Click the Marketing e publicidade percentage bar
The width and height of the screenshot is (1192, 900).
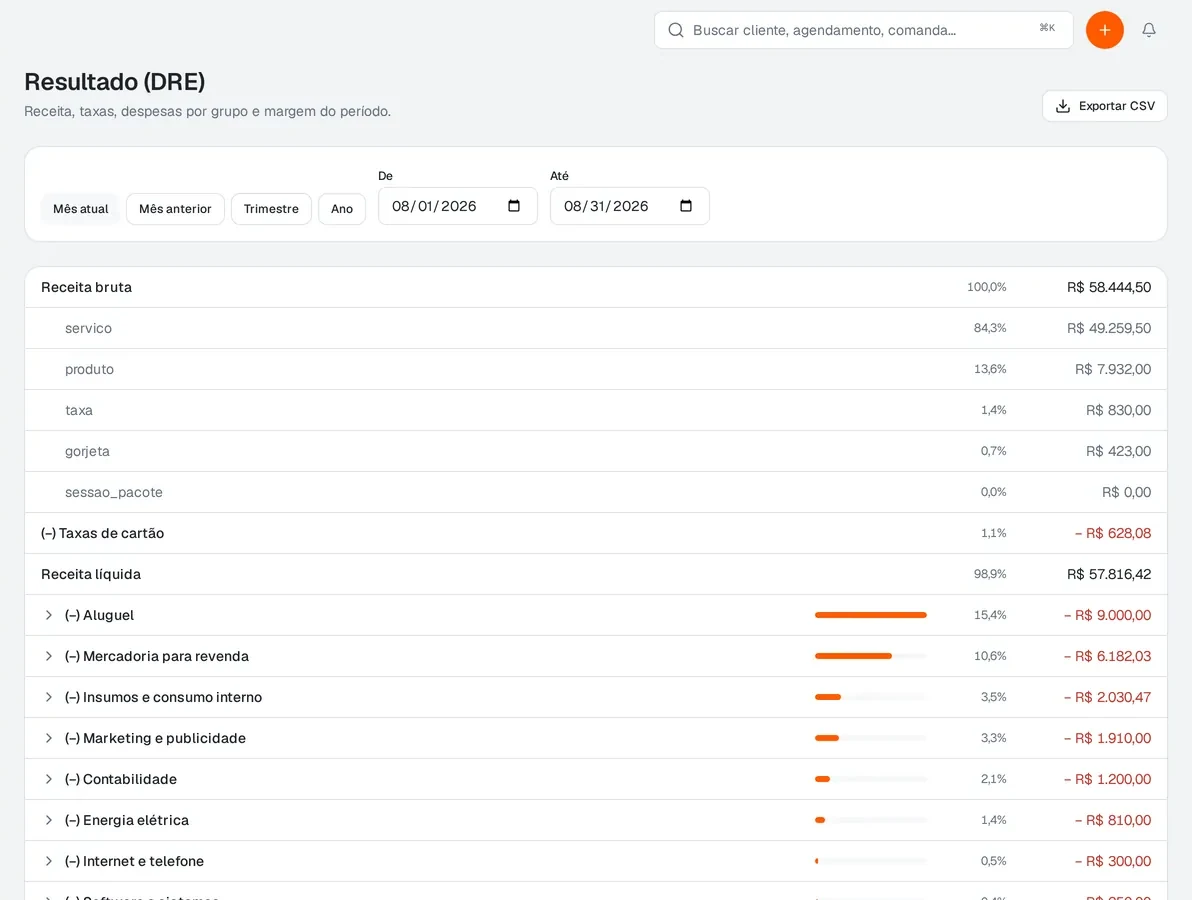(x=870, y=738)
